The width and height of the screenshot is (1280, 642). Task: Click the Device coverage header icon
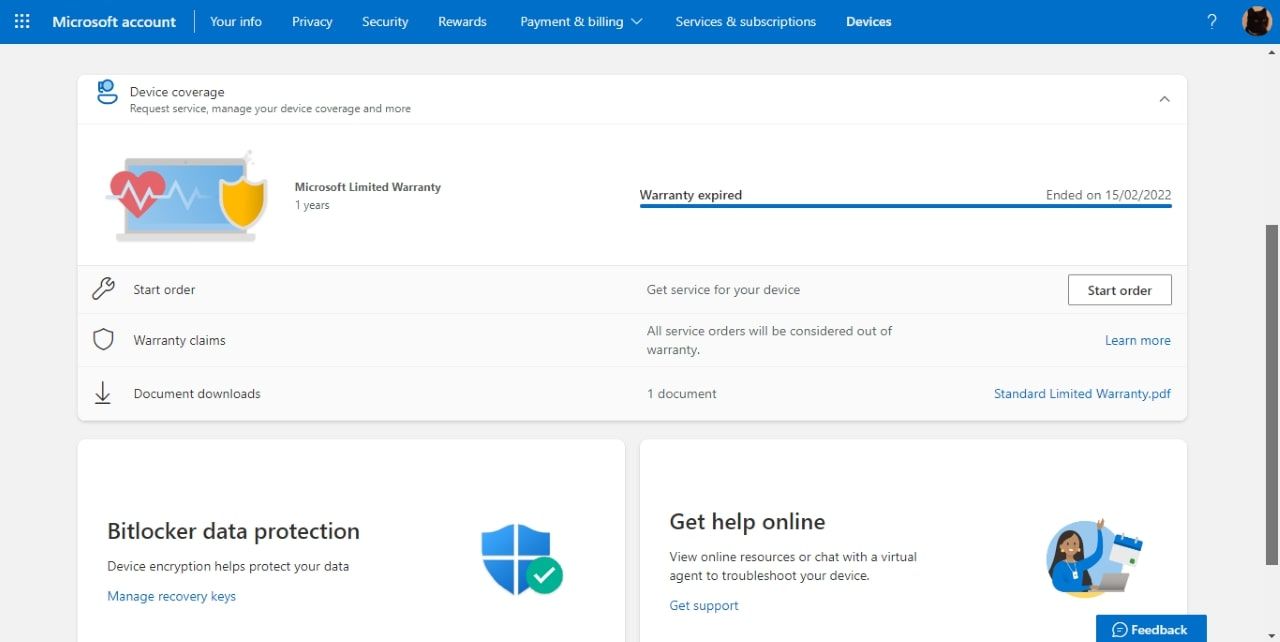tap(107, 93)
